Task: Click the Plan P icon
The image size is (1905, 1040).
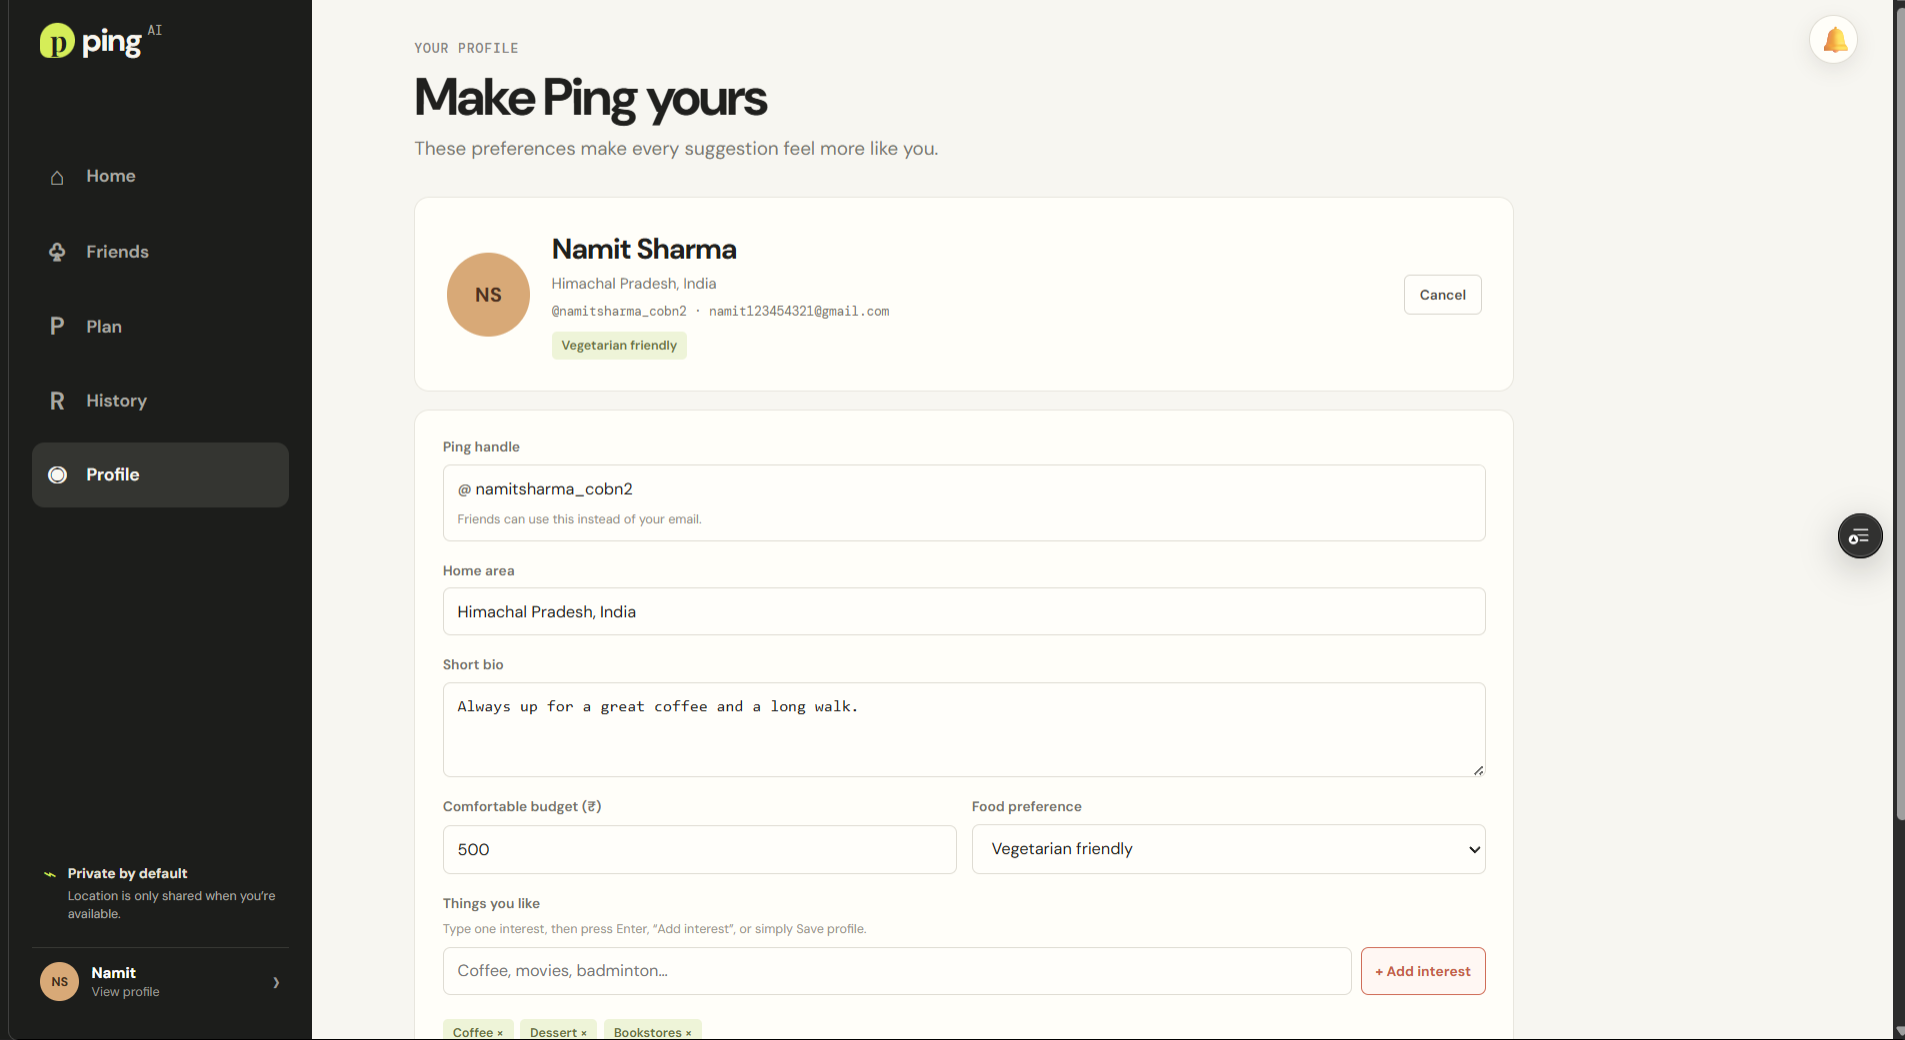Action: (x=57, y=326)
